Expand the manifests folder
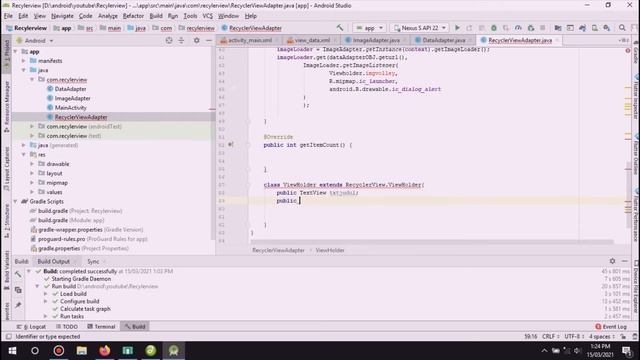The height and width of the screenshot is (360, 640). (24, 61)
